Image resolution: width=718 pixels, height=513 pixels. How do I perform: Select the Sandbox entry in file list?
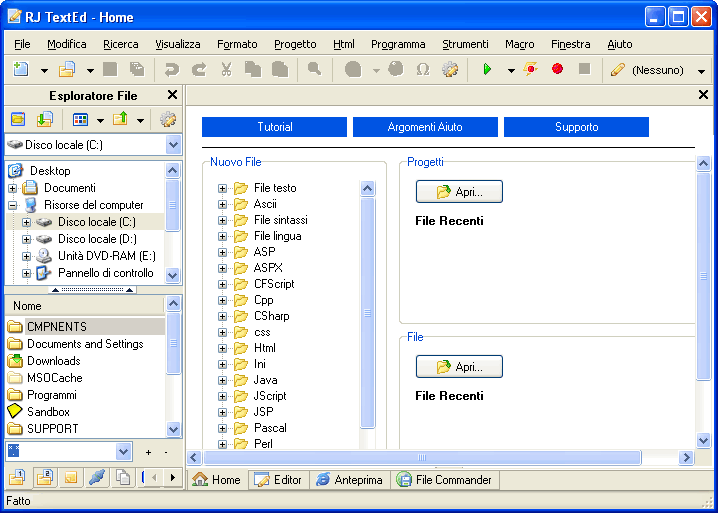click(48, 412)
